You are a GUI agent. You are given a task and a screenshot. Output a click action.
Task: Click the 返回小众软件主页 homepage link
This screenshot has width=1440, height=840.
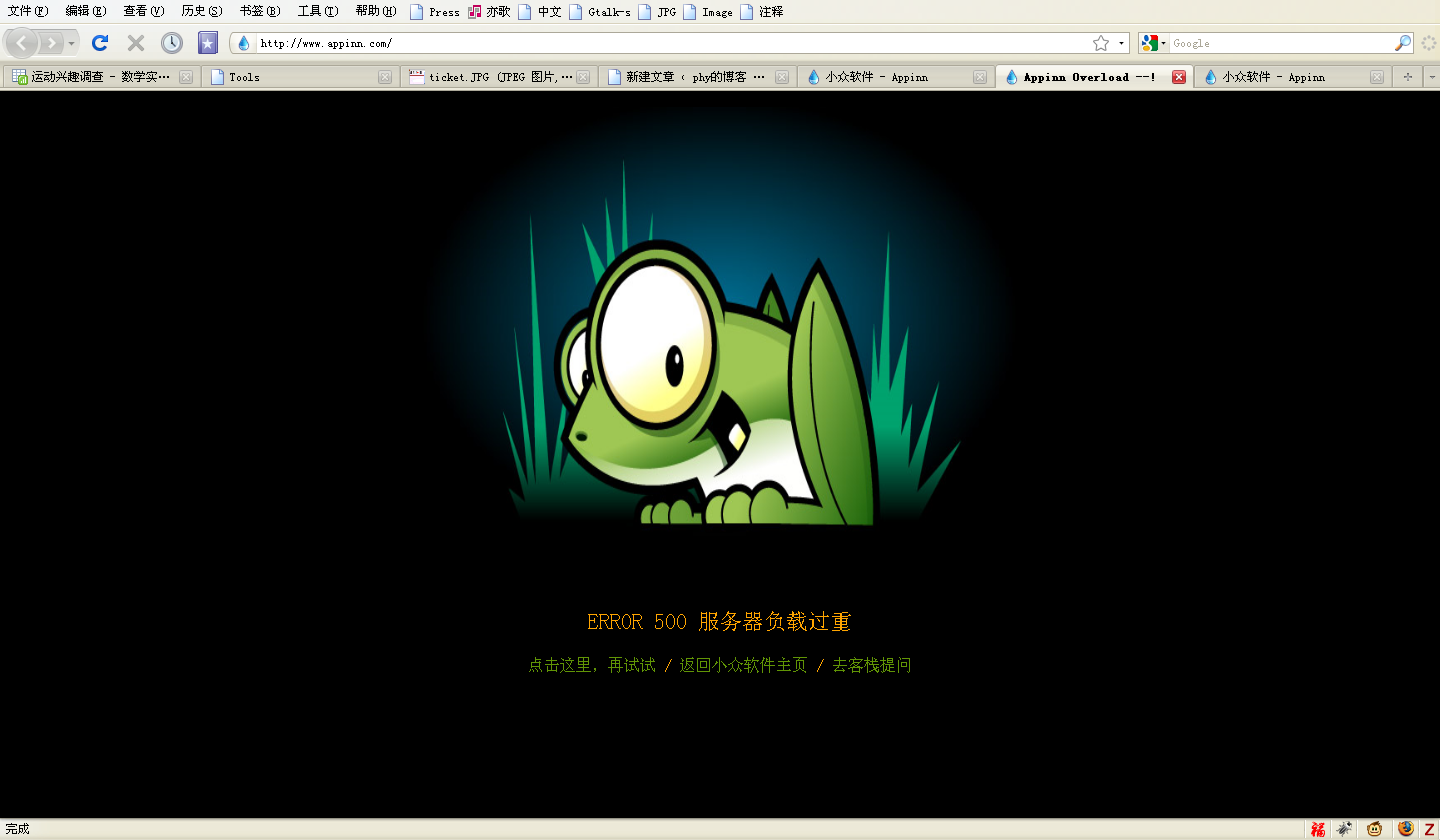[x=743, y=665]
